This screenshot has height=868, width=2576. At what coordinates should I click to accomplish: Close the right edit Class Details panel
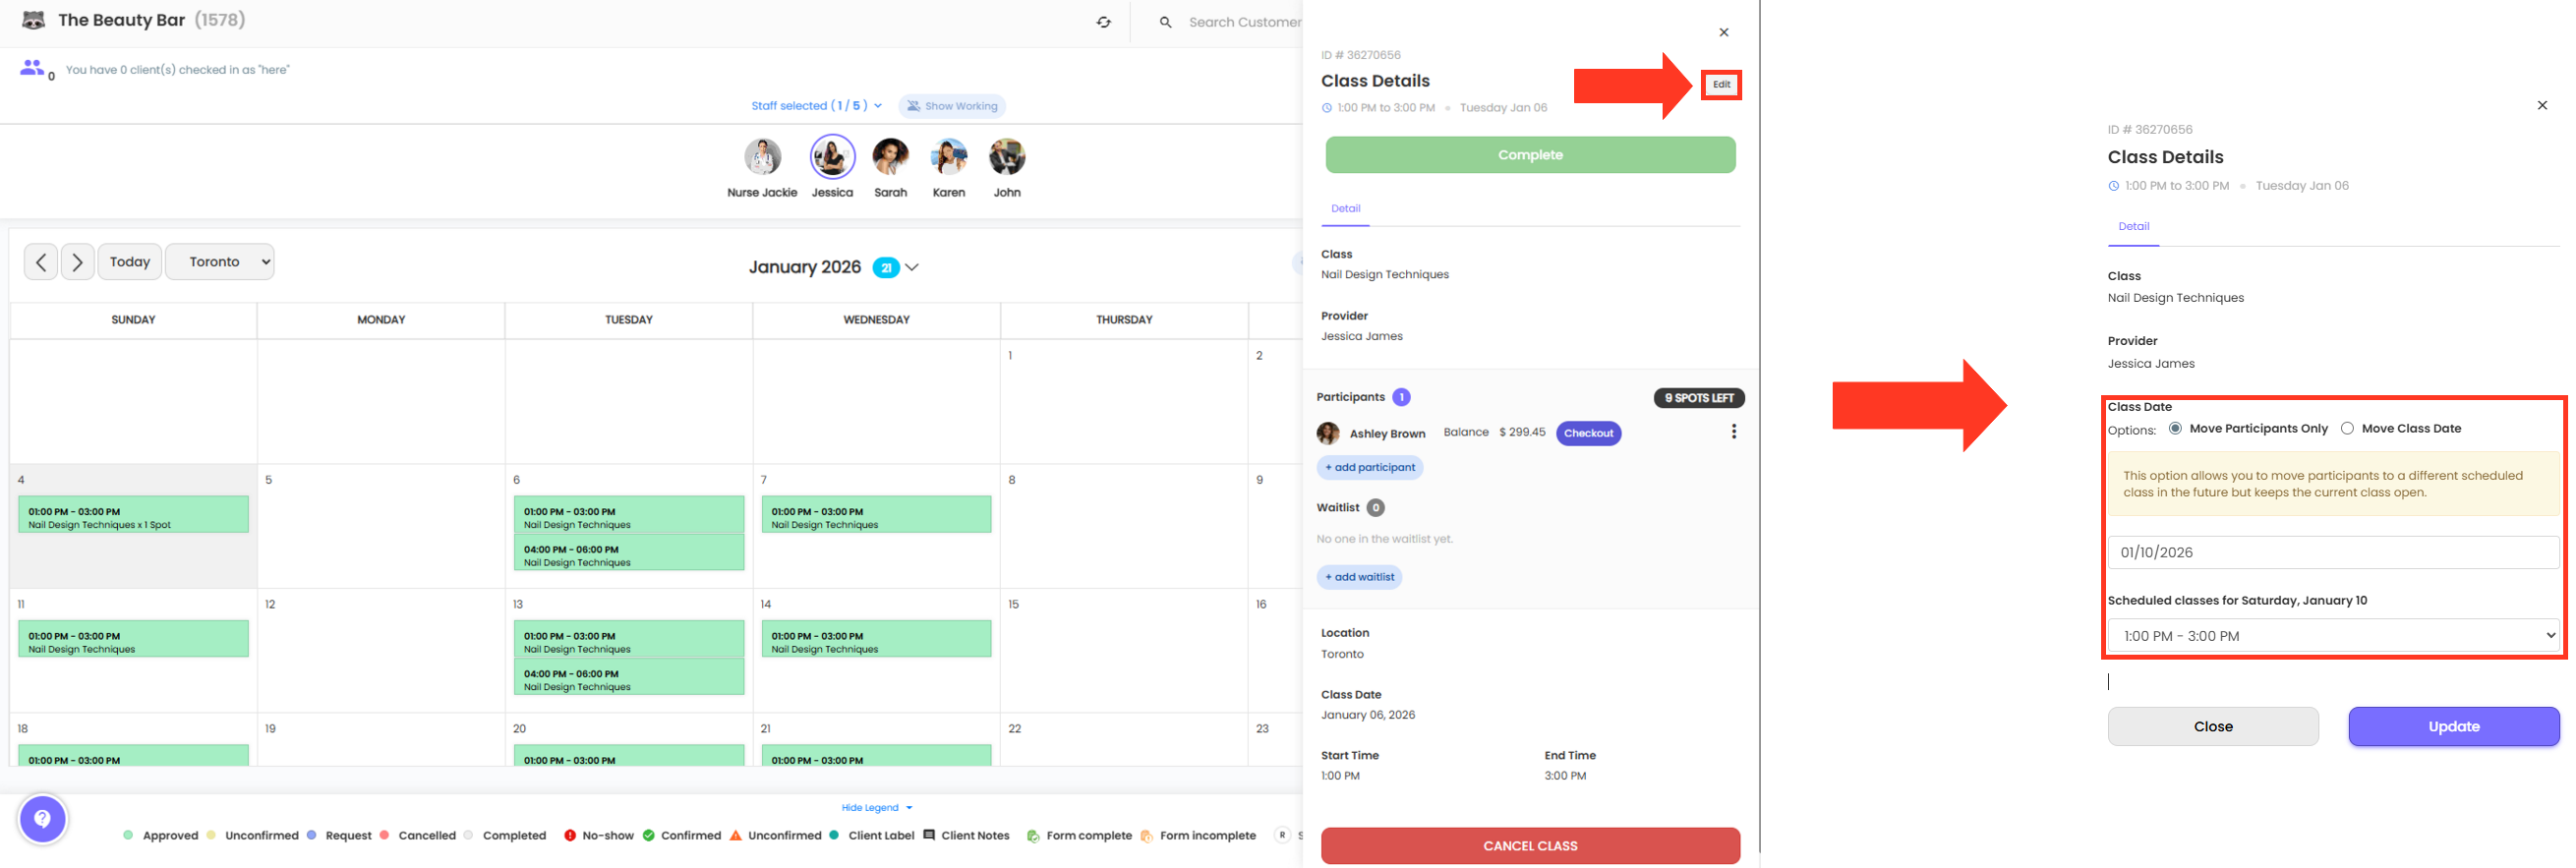(x=2542, y=105)
